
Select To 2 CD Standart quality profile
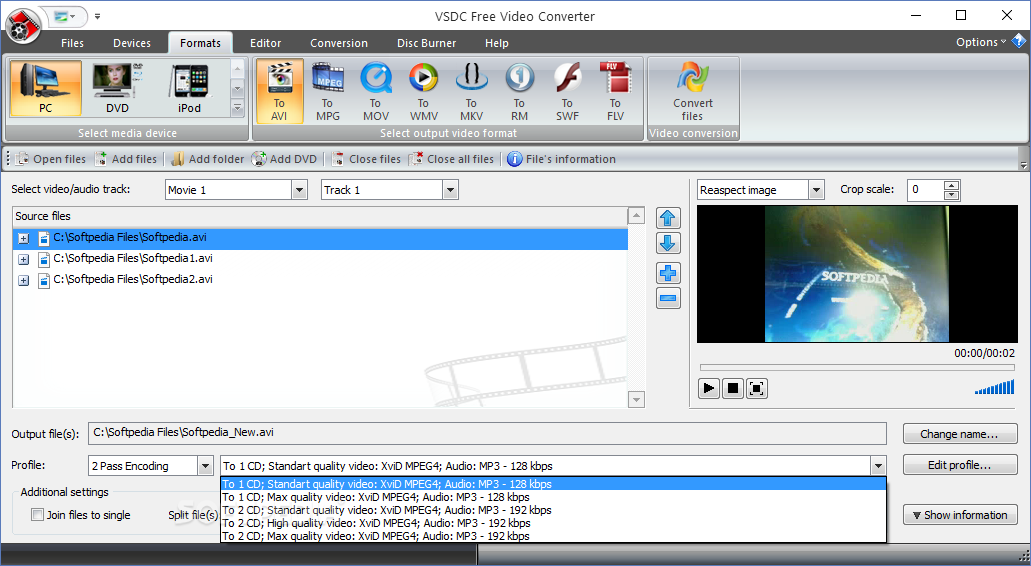tap(553, 510)
